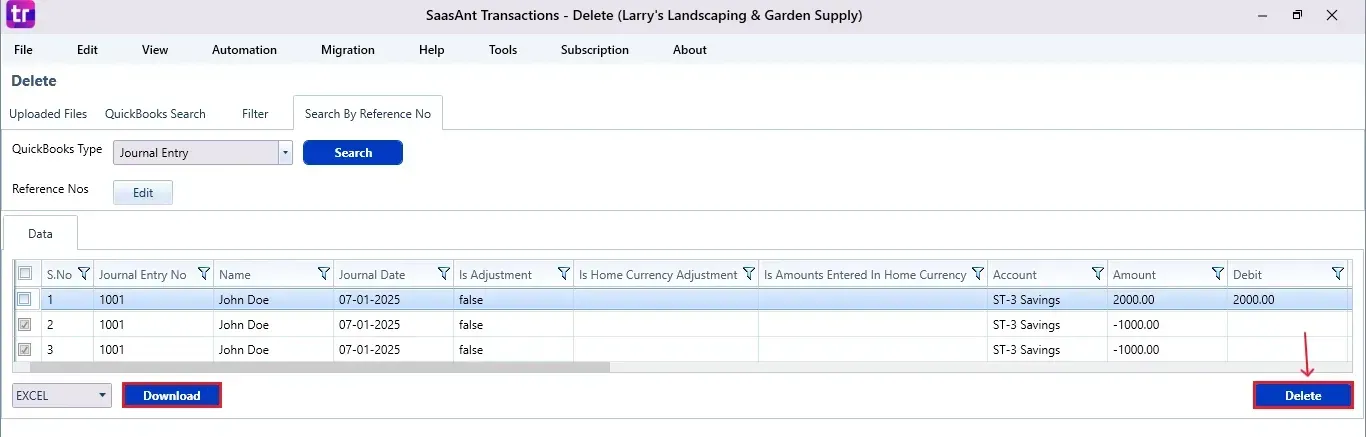Click the blue Search button

353,153
